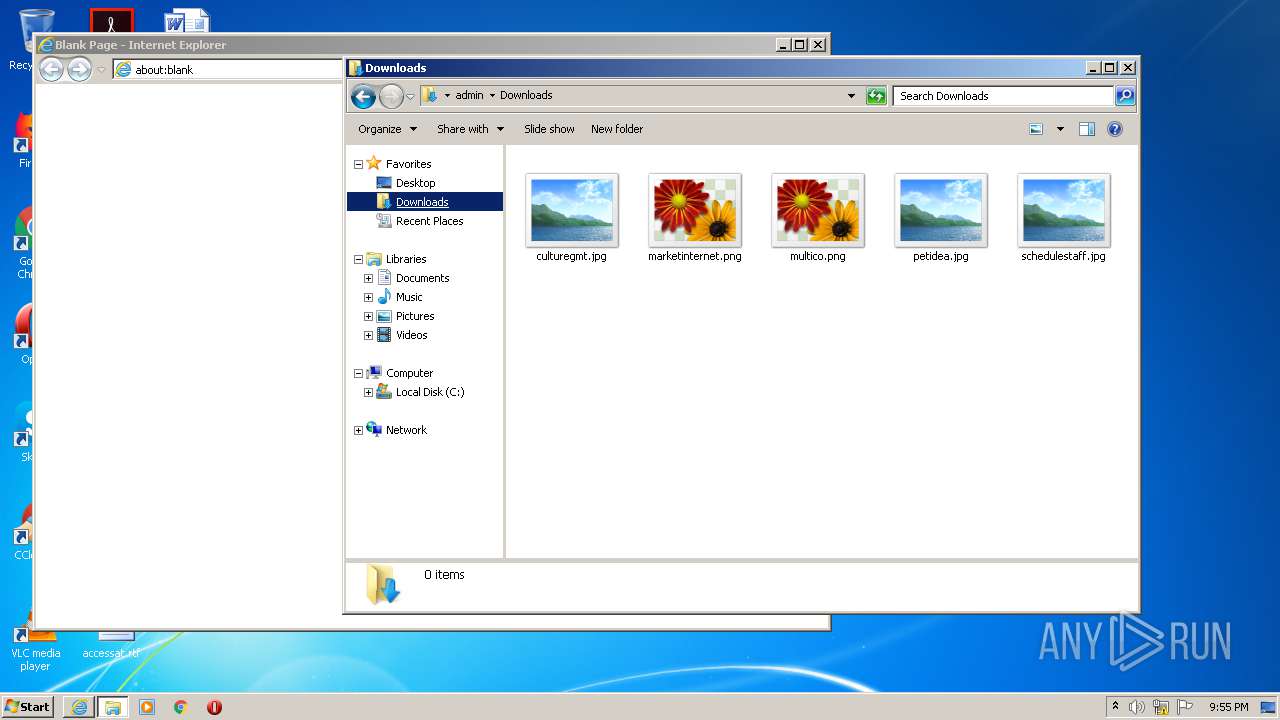Open Action Center flag icon
Screen dimensions: 1280x720
click(1185, 707)
